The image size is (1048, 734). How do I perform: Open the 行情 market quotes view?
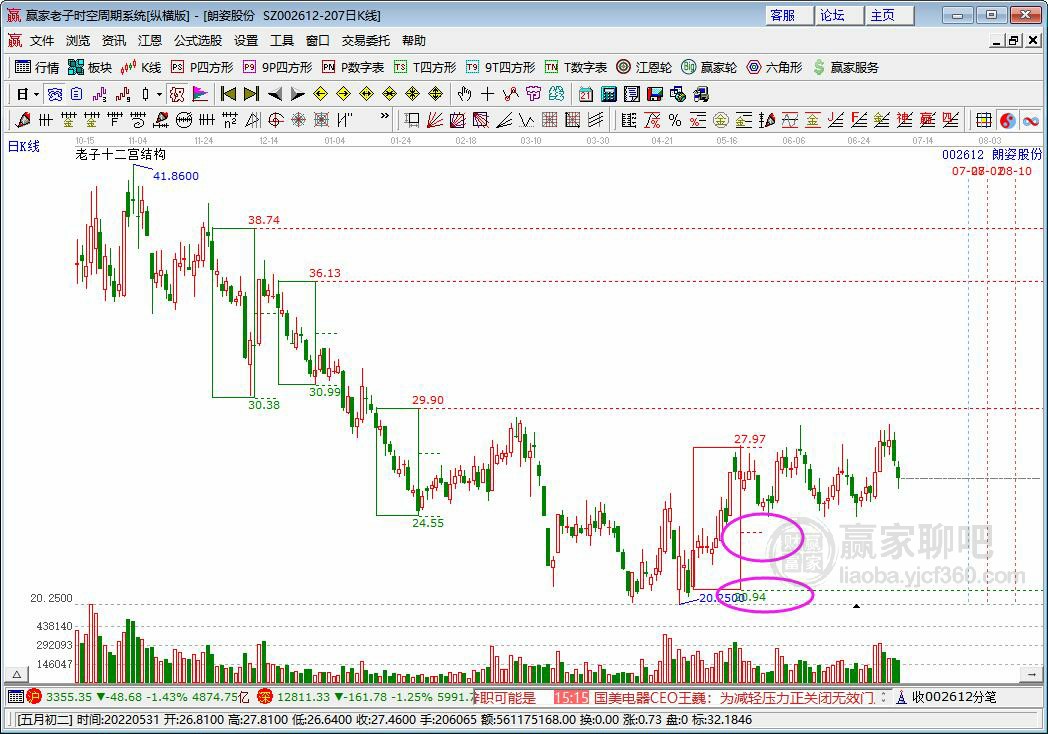[x=37, y=68]
